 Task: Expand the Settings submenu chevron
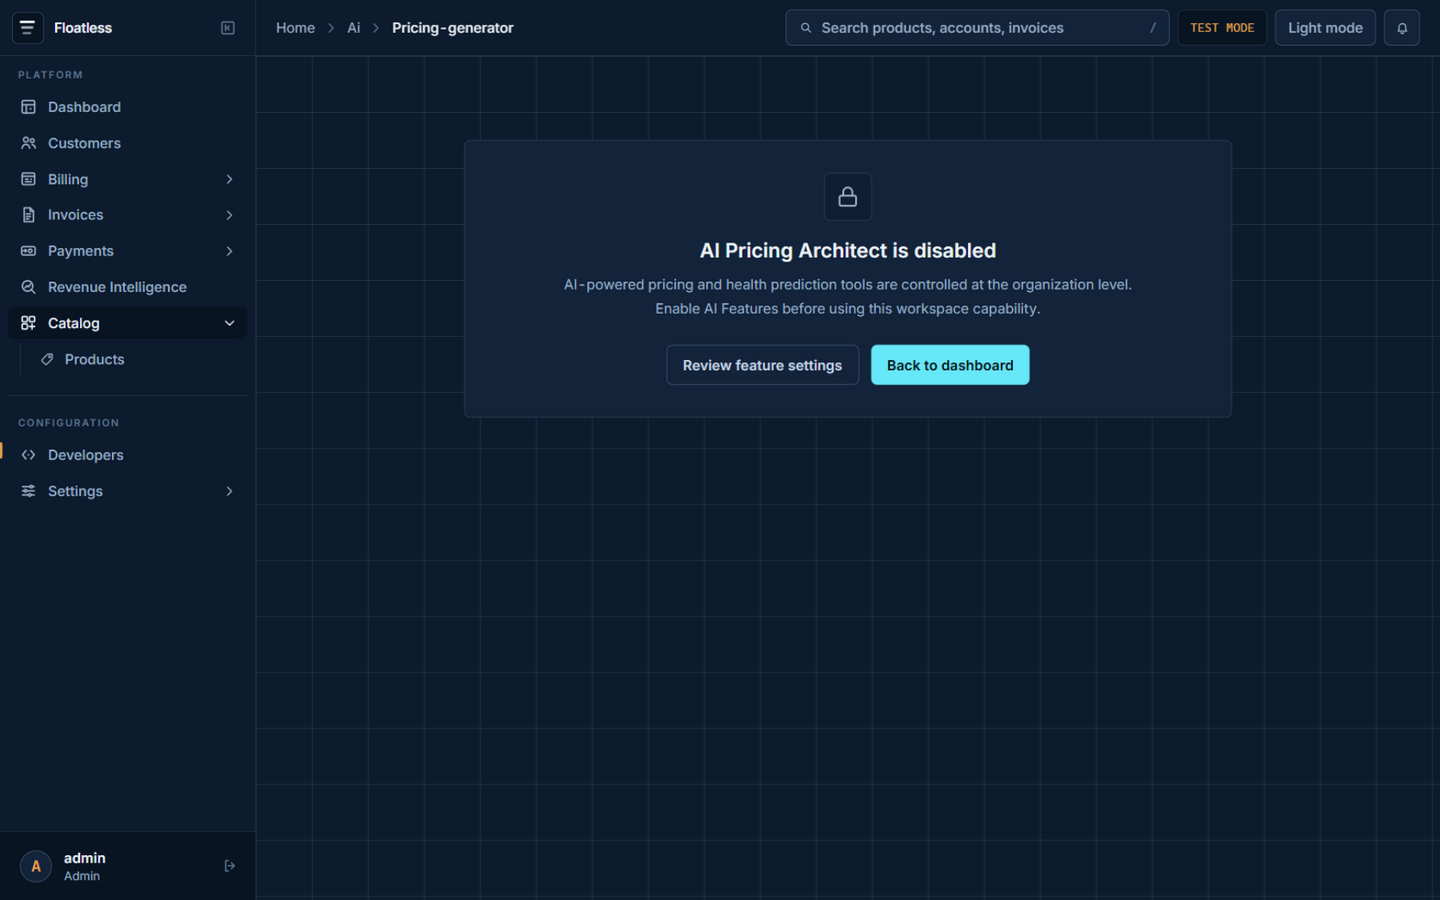pyautogui.click(x=229, y=491)
